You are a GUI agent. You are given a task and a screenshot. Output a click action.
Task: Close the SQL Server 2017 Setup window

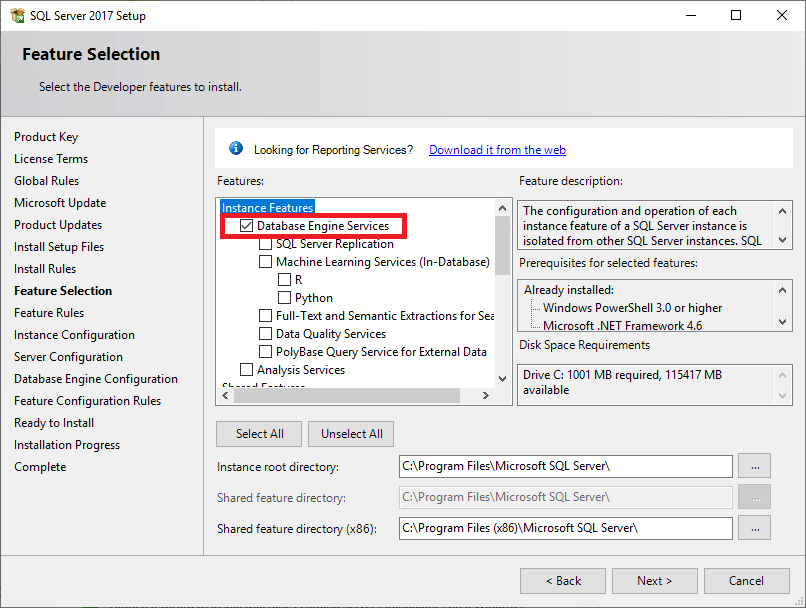pyautogui.click(x=781, y=15)
